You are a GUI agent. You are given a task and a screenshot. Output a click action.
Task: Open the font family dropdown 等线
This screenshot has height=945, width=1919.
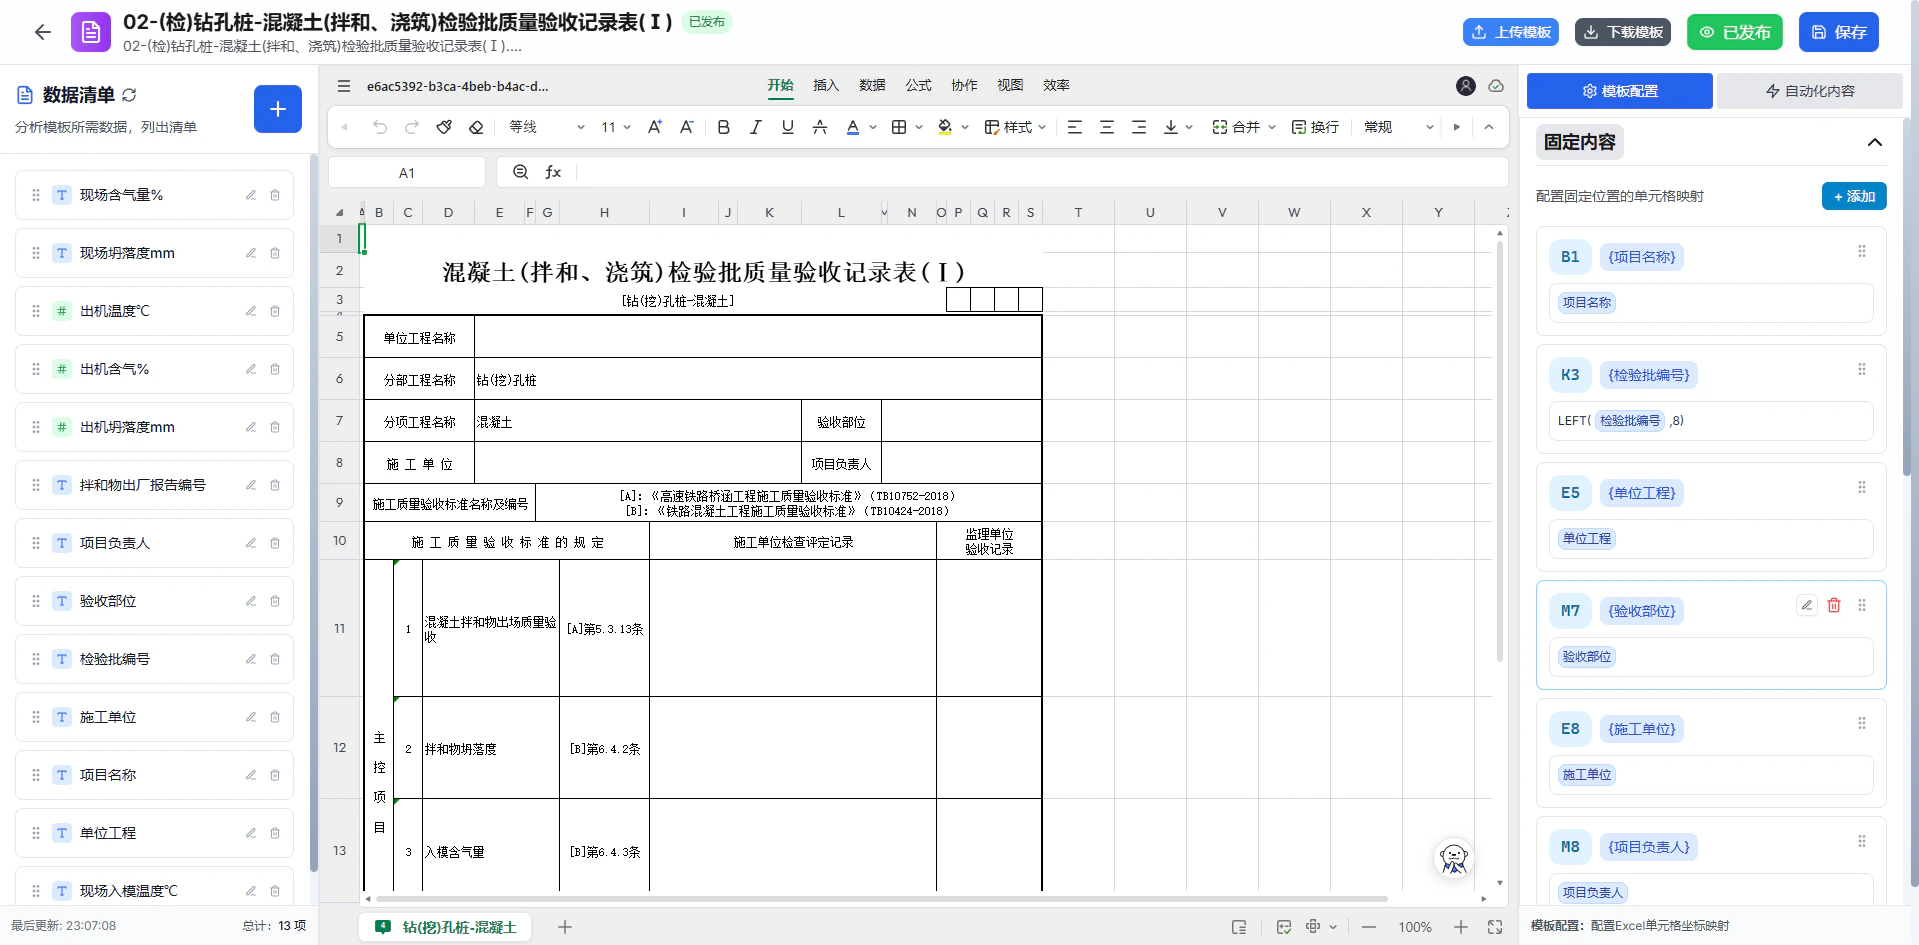[547, 127]
